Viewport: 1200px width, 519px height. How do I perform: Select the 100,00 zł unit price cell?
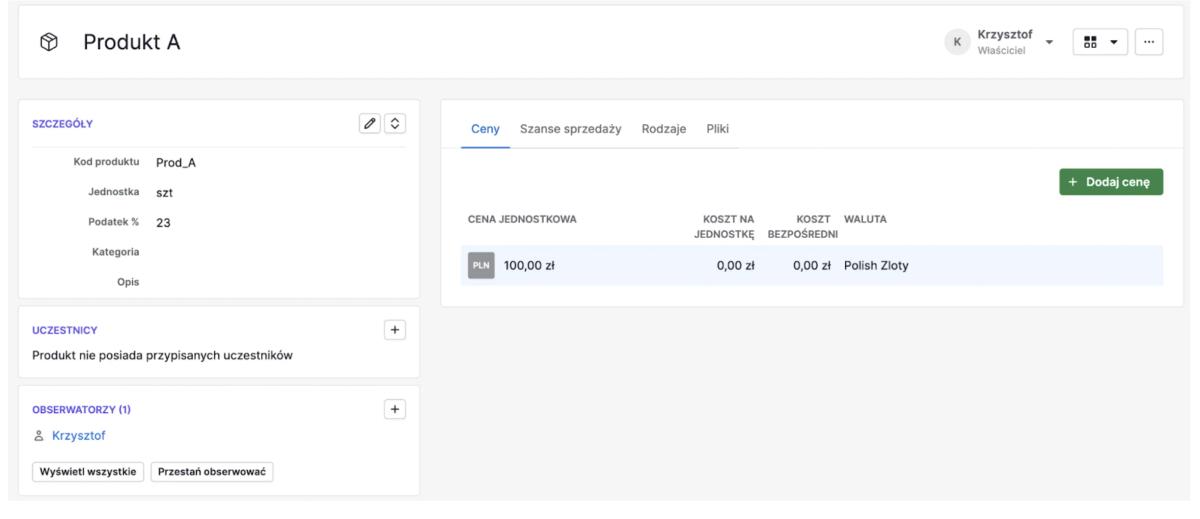point(530,266)
